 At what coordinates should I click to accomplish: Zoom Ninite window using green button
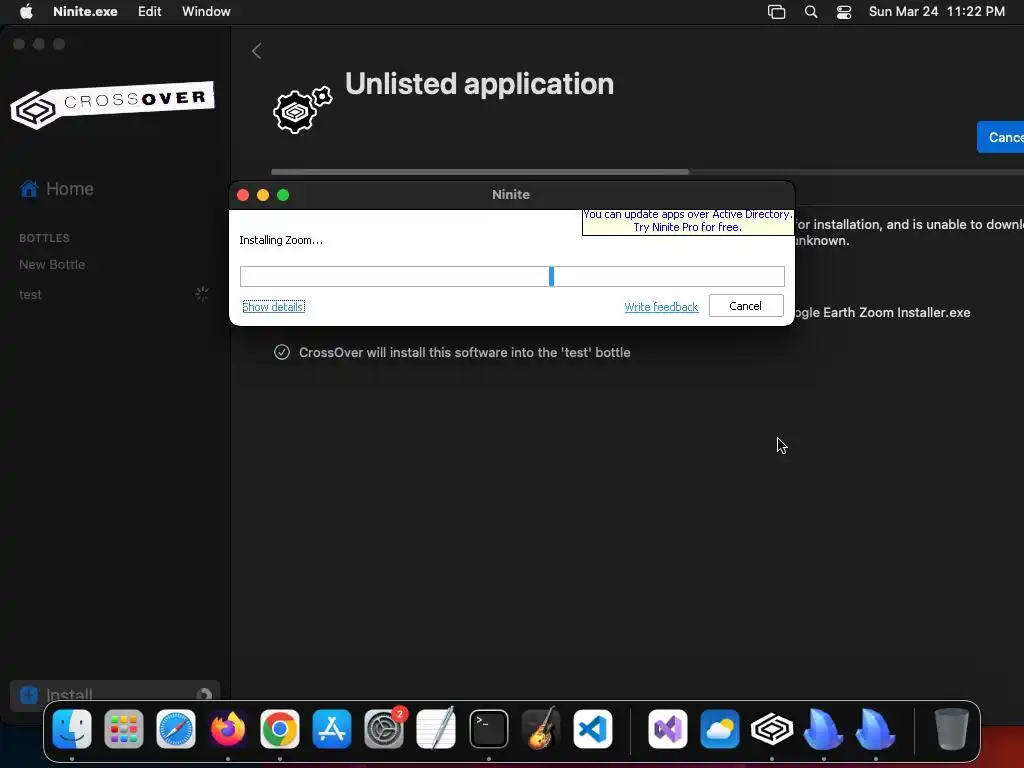coord(283,195)
